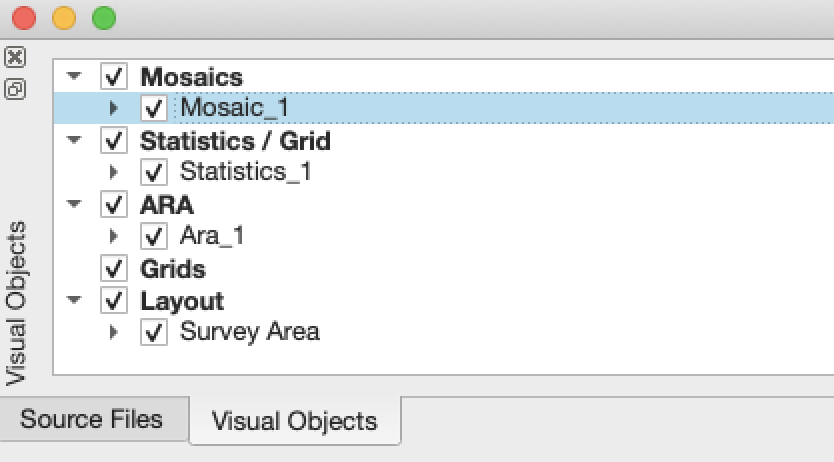Uncheck the Grids checkbox
The image size is (834, 462).
114,269
